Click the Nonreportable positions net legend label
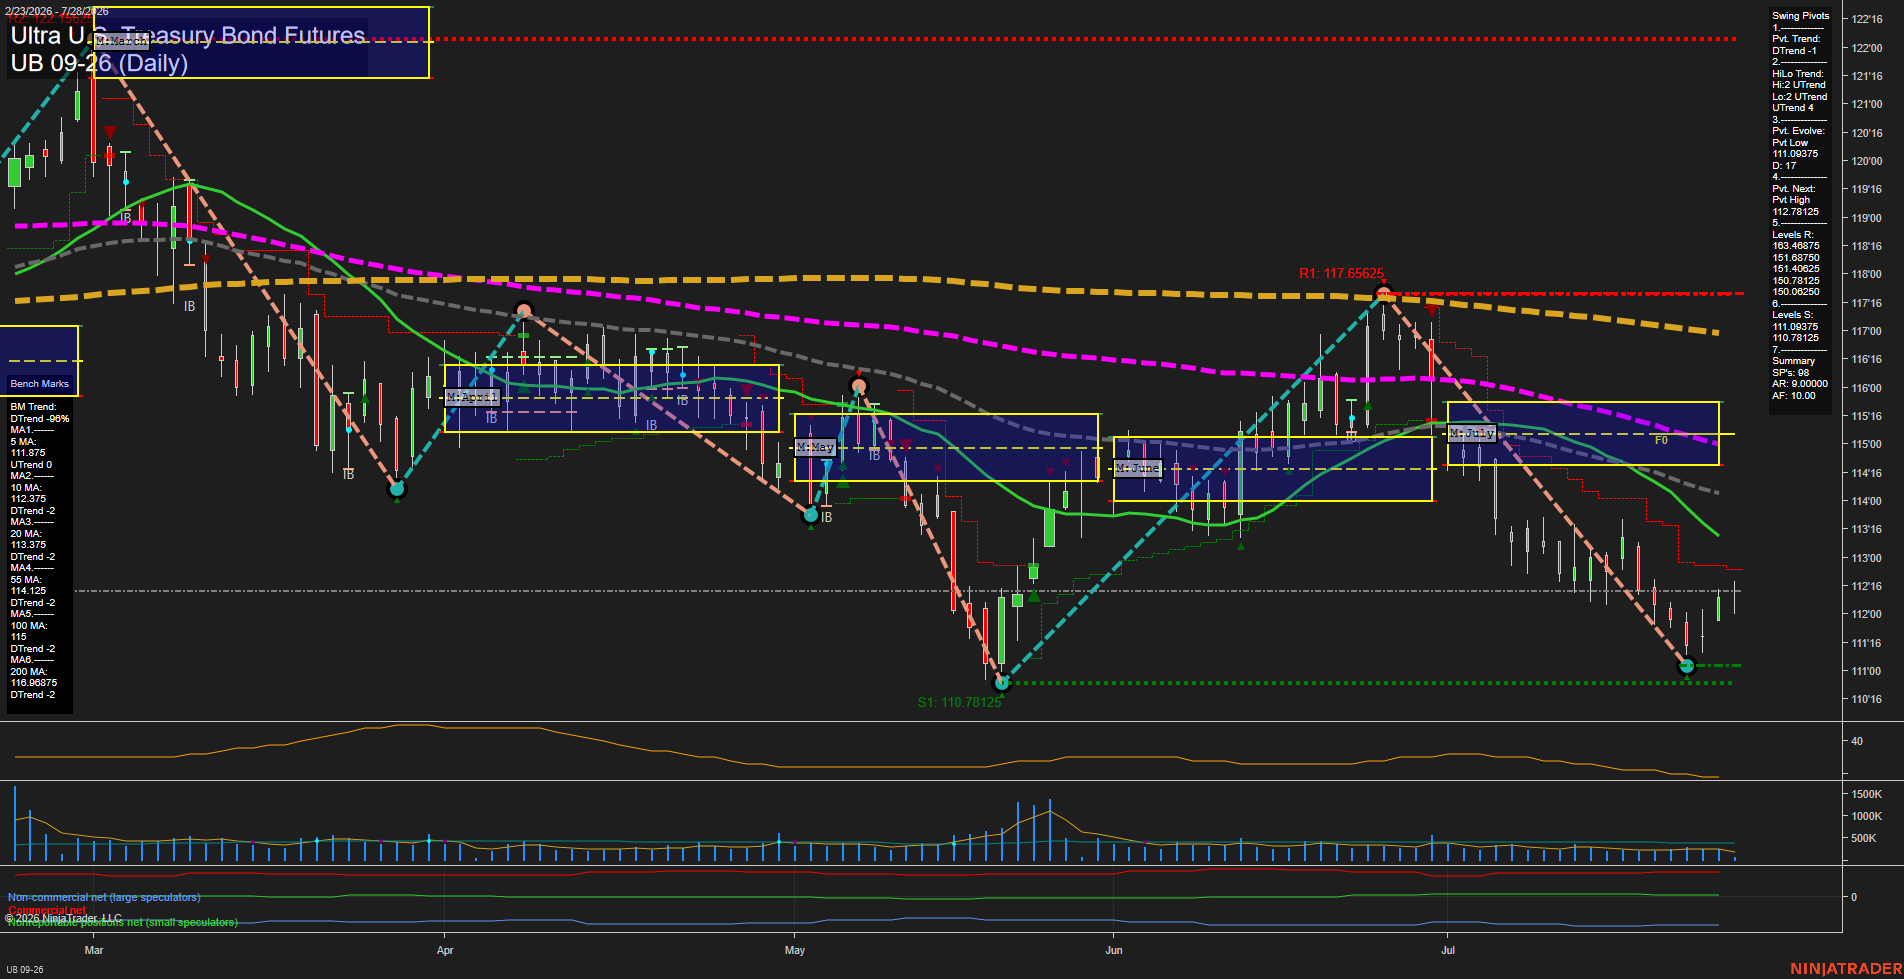Screen dimensions: 1904x979 pos(123,922)
